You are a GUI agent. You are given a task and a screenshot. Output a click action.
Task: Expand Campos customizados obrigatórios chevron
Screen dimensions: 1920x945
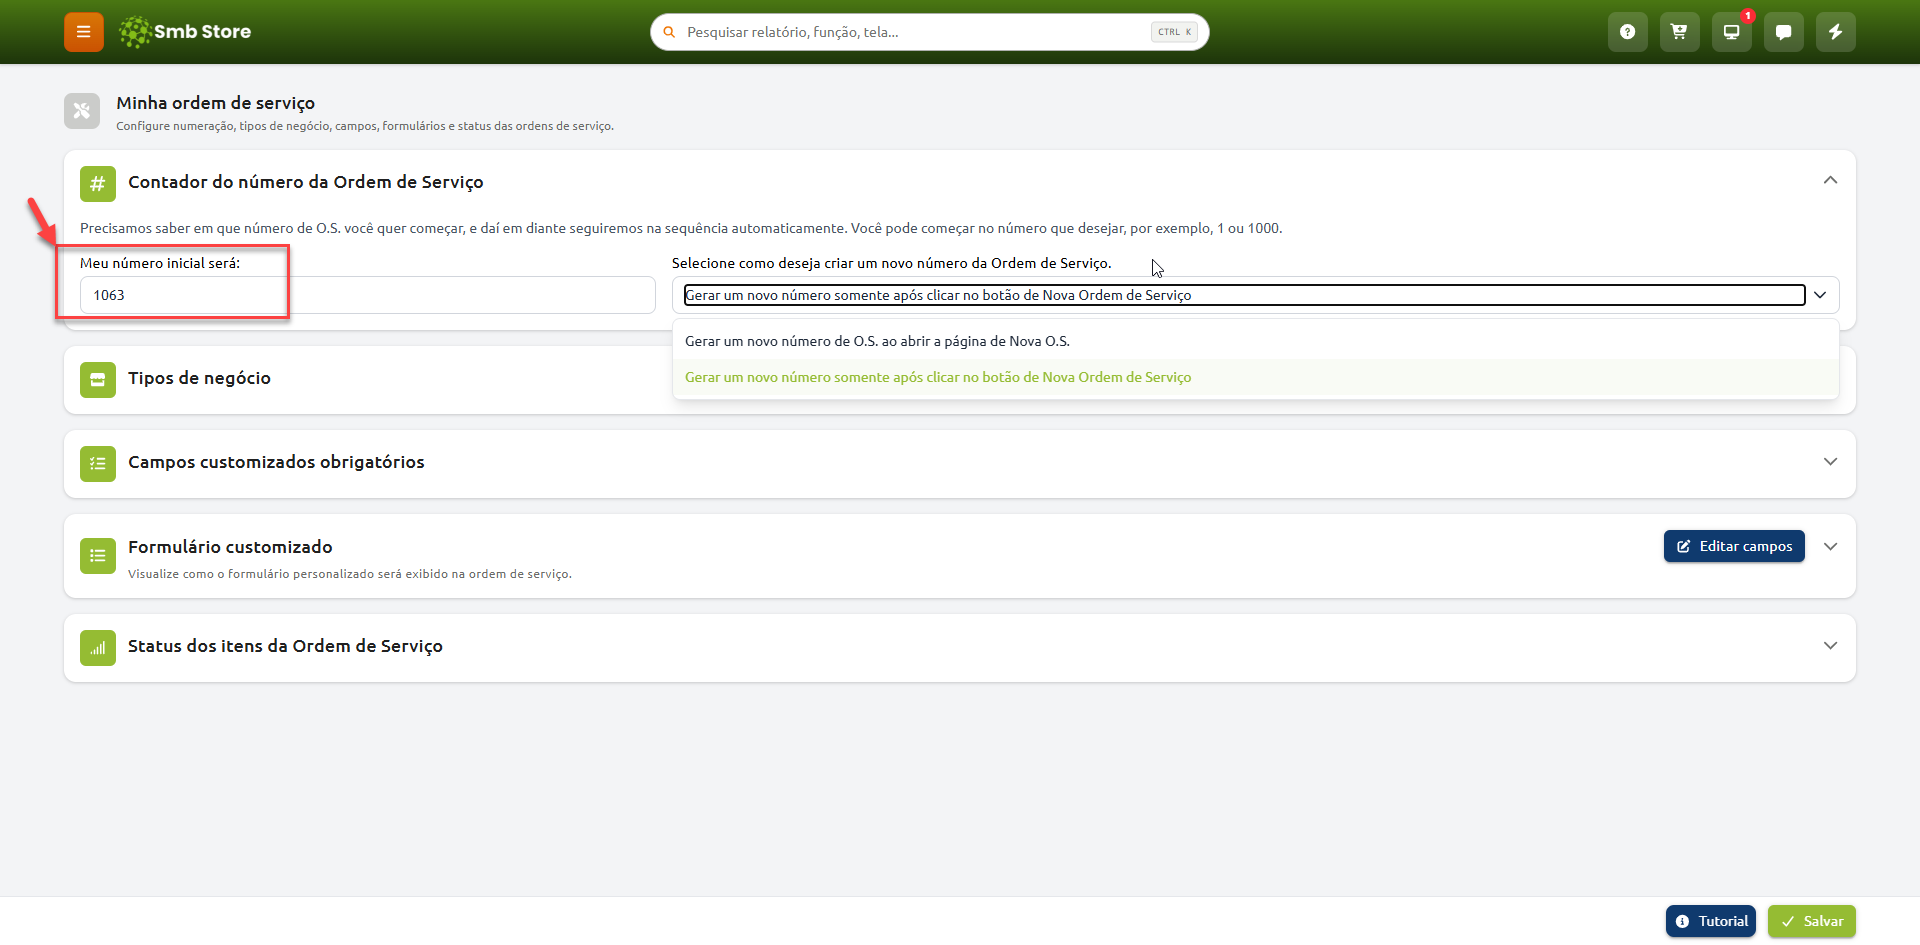pyautogui.click(x=1830, y=462)
